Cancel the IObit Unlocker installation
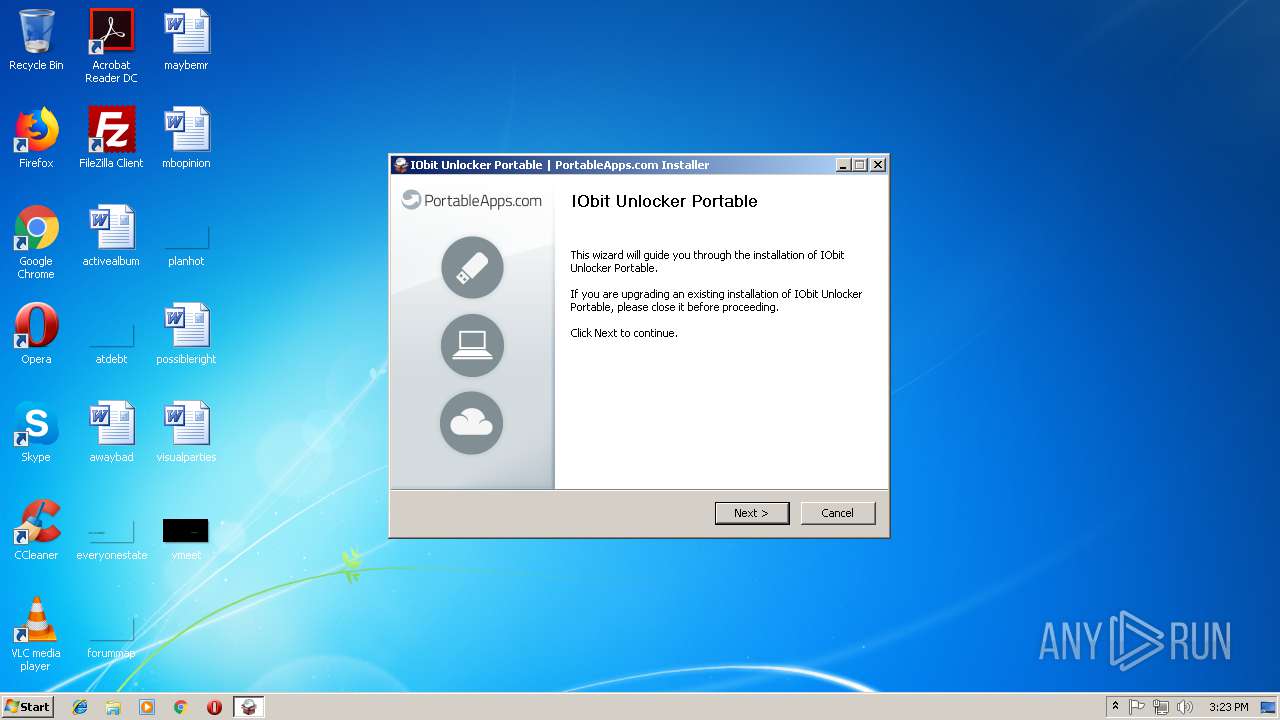 838,513
